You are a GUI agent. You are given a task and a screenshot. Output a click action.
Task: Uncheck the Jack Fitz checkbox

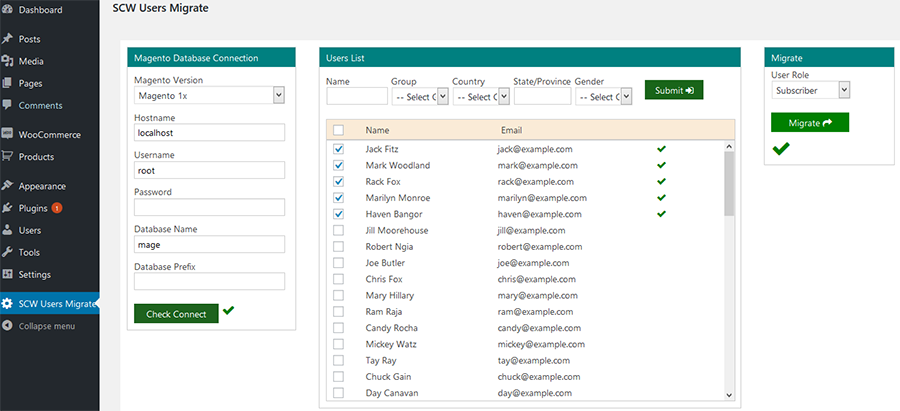338,149
